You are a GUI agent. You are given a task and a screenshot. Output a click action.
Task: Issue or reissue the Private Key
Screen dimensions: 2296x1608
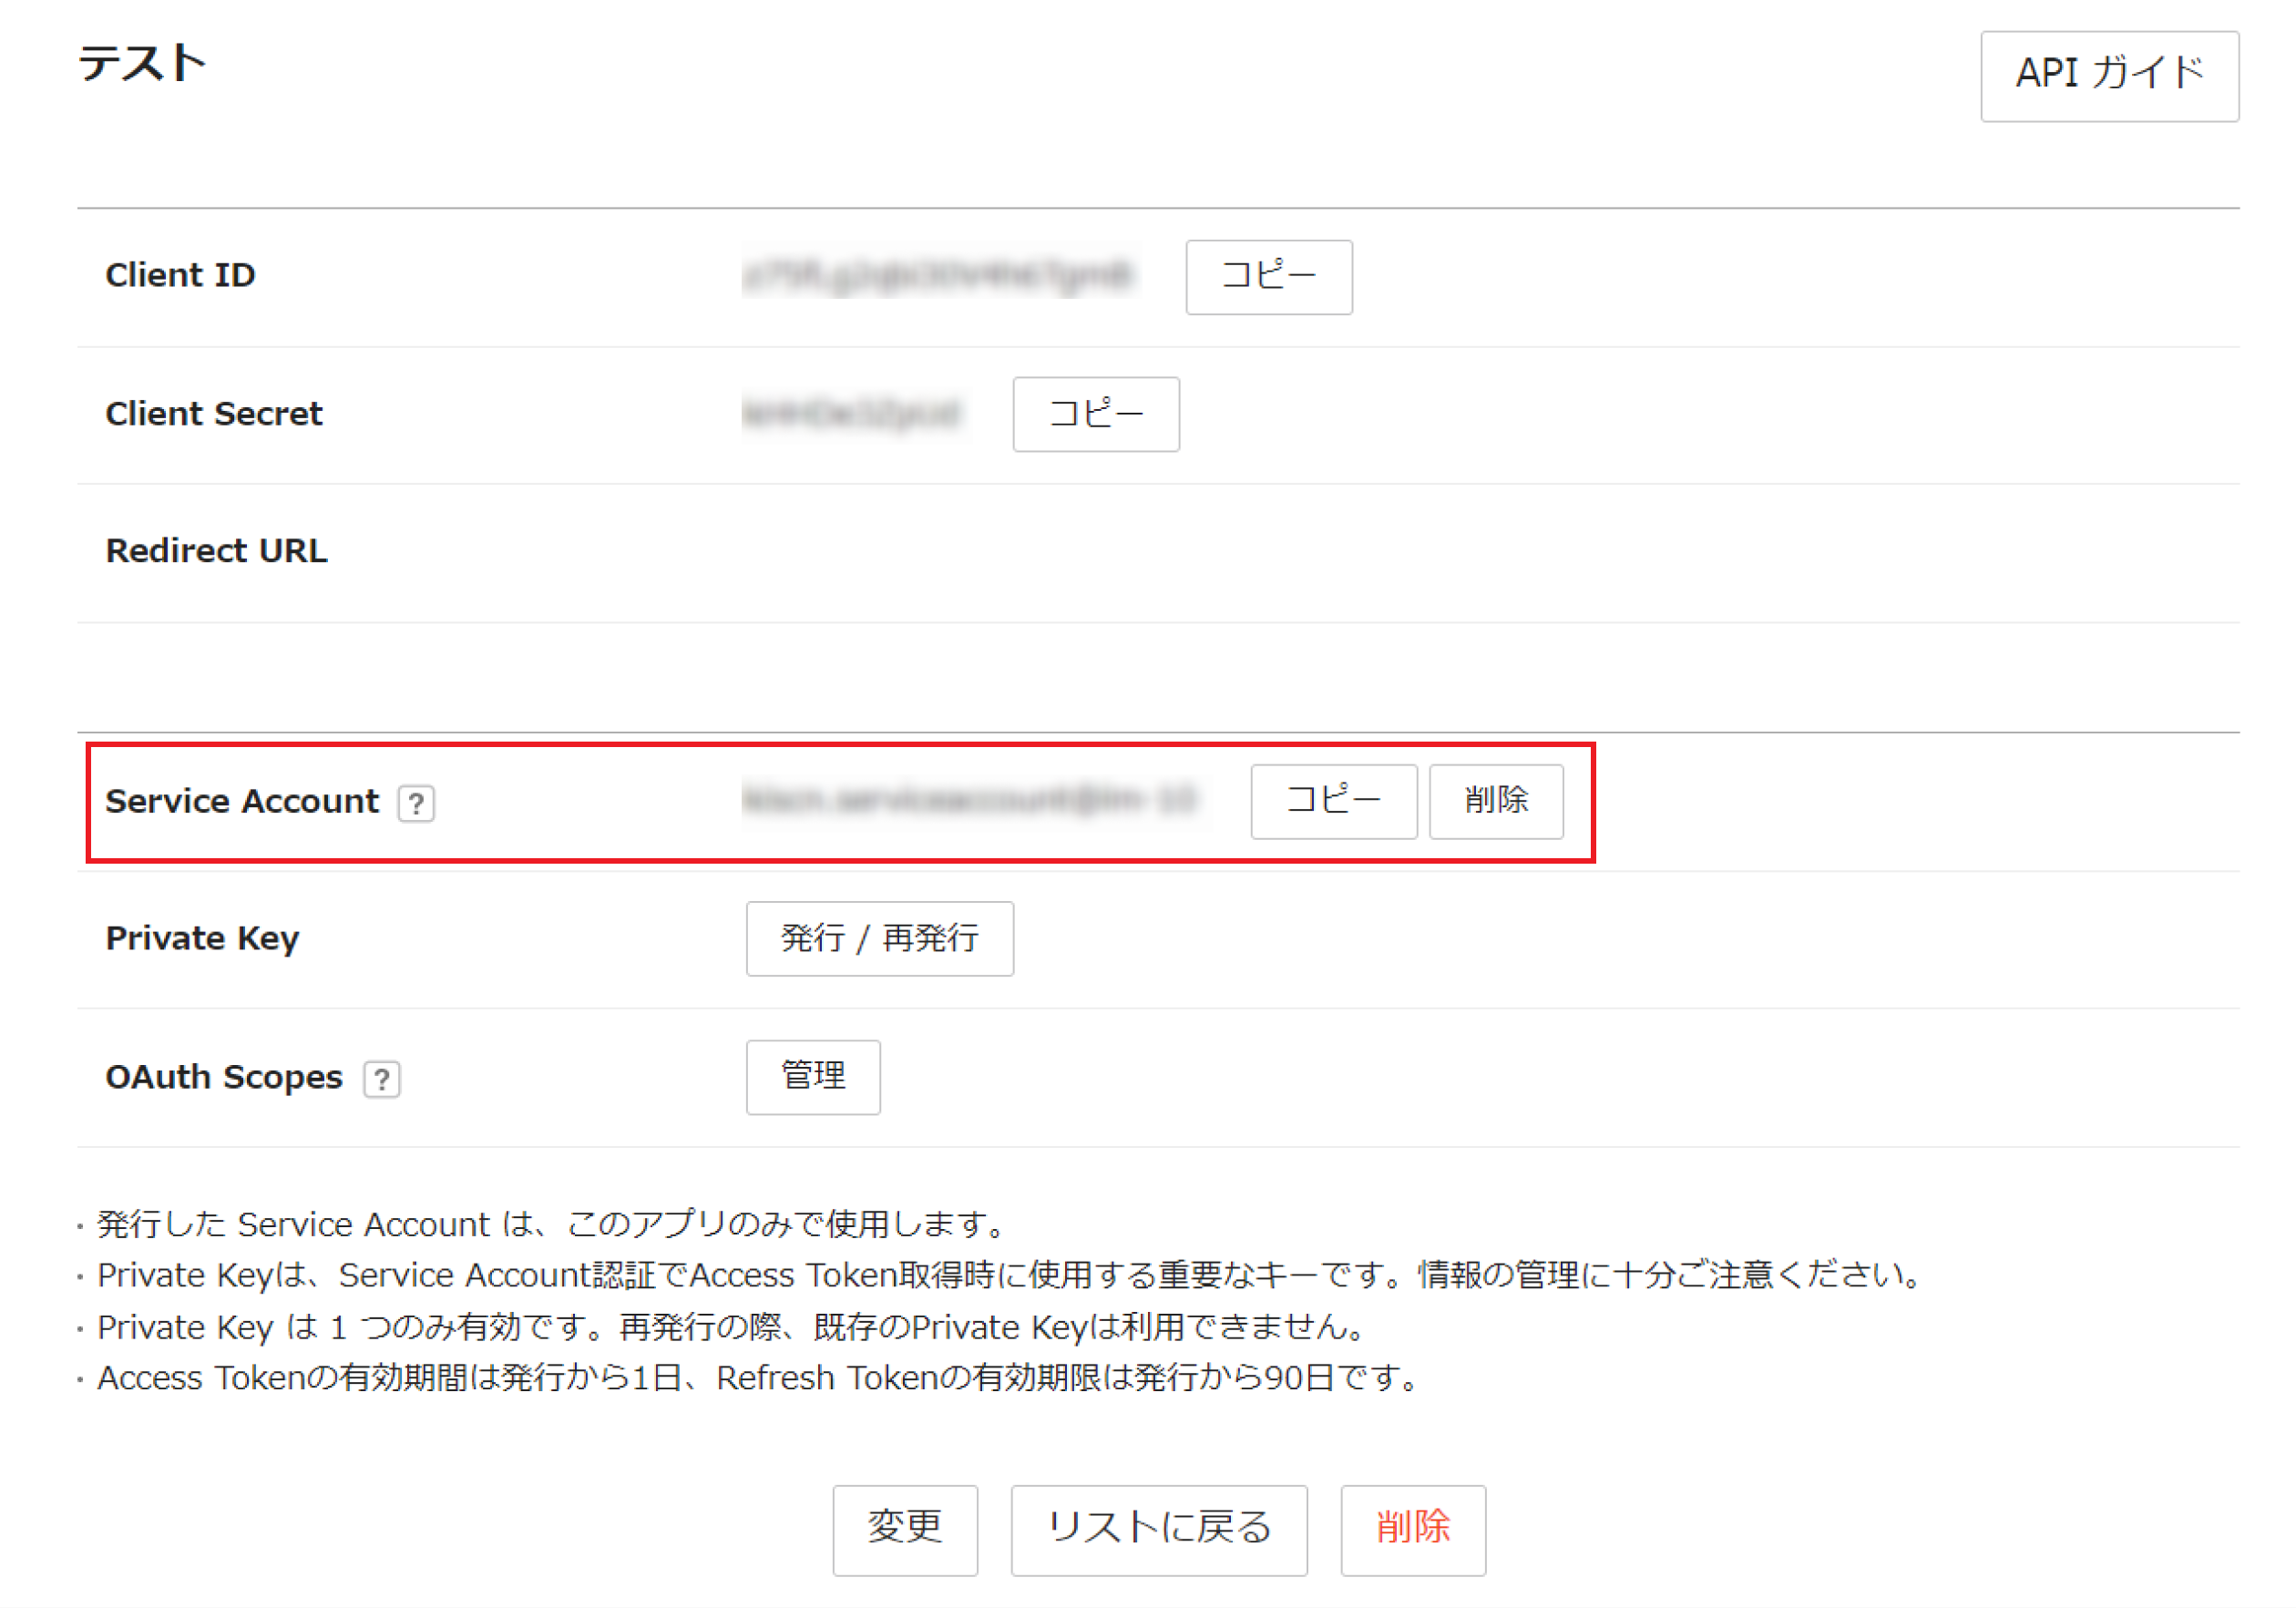pos(879,938)
